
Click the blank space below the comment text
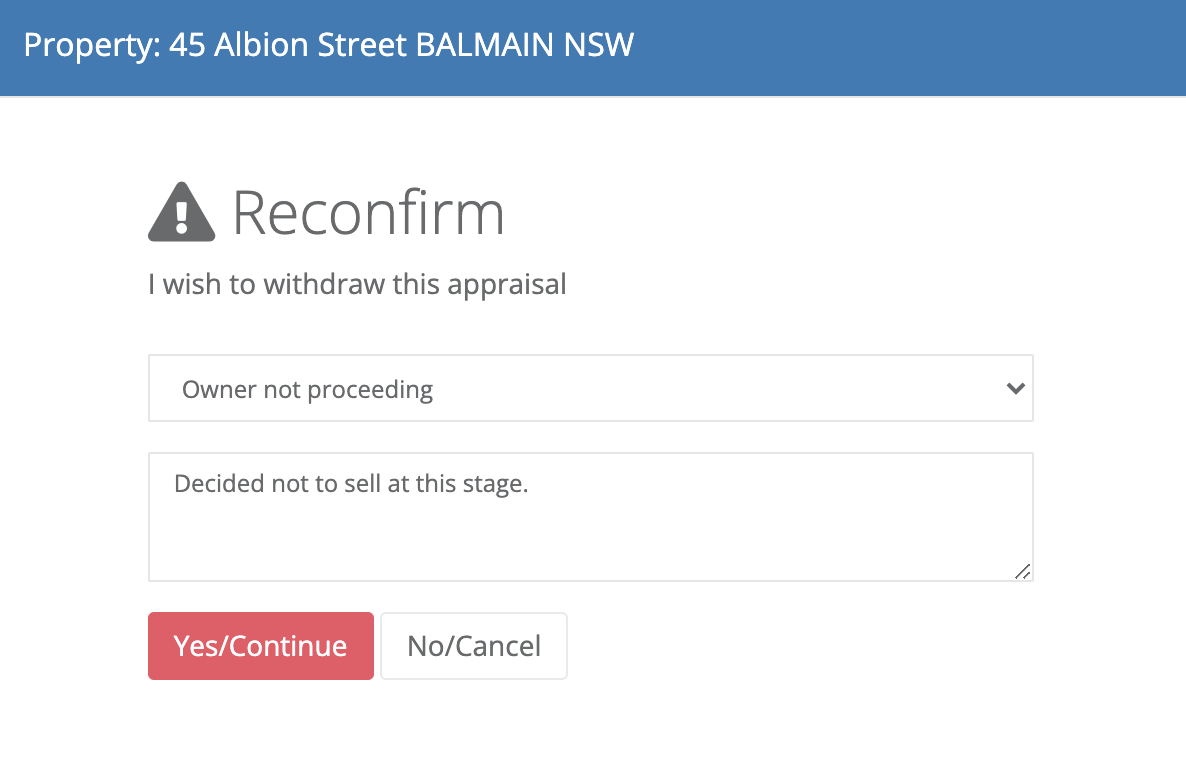(590, 541)
